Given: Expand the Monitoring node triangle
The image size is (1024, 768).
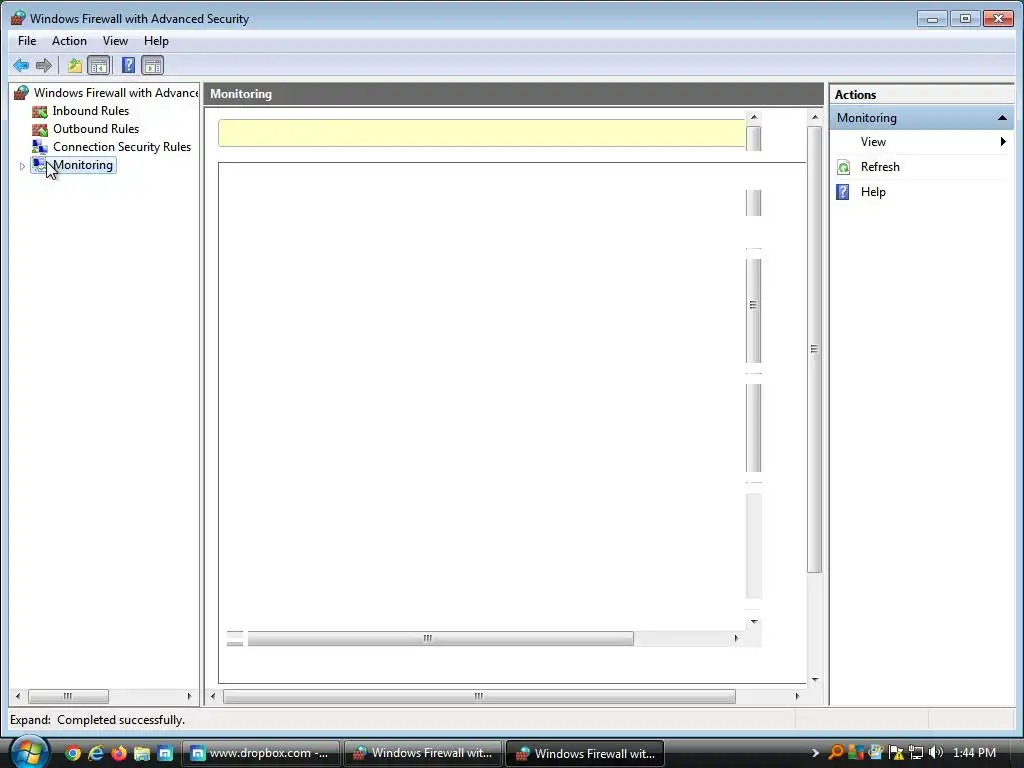Looking at the screenshot, I should tap(22, 166).
